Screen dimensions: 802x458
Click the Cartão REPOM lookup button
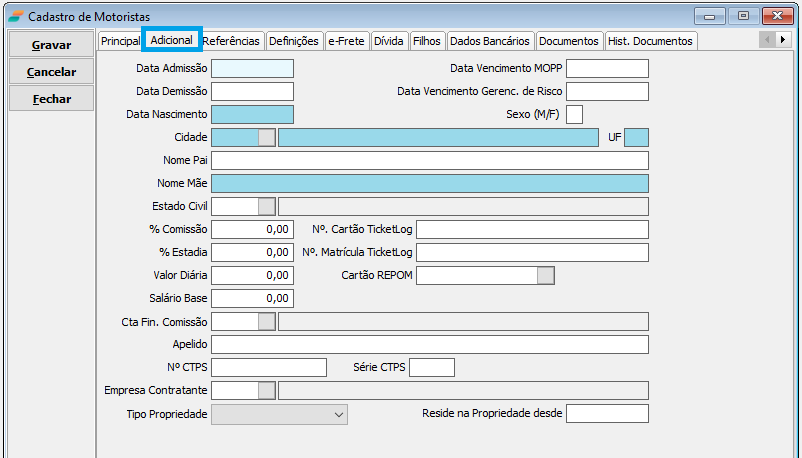coord(545,275)
